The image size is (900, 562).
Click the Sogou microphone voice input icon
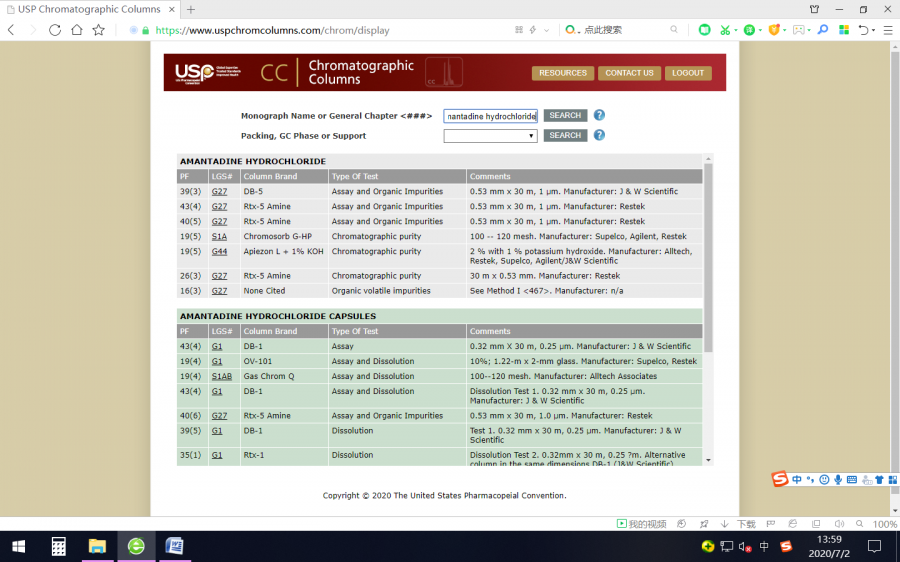[838, 480]
